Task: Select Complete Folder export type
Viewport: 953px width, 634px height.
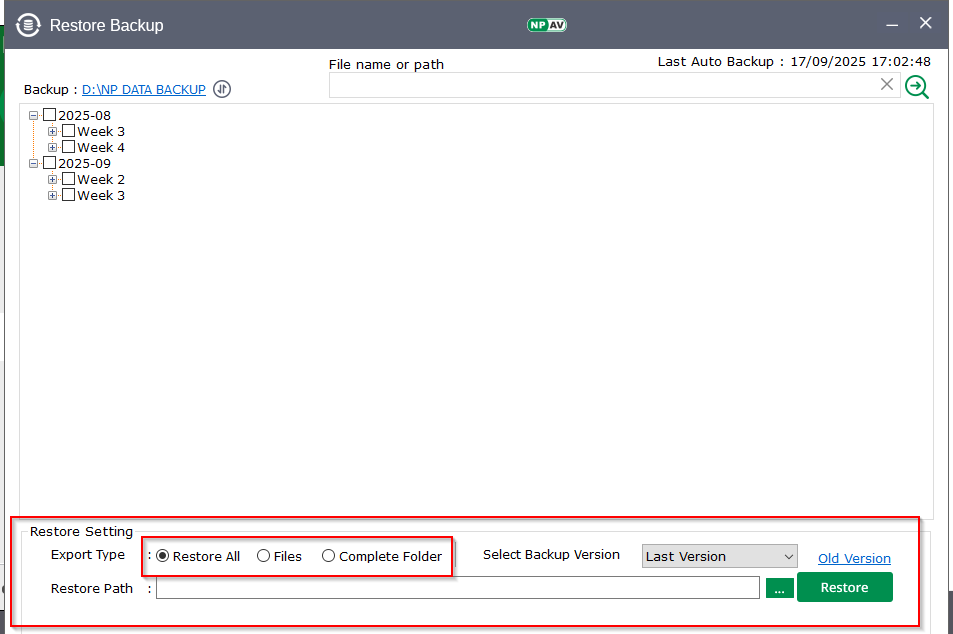Action: click(x=328, y=556)
